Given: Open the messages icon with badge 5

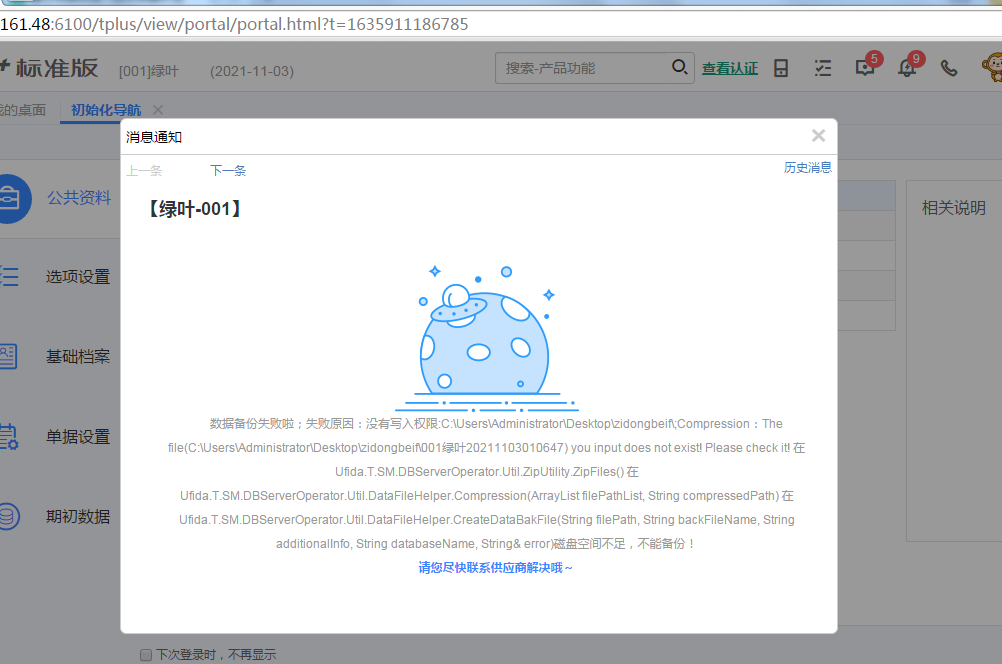Looking at the screenshot, I should [865, 67].
